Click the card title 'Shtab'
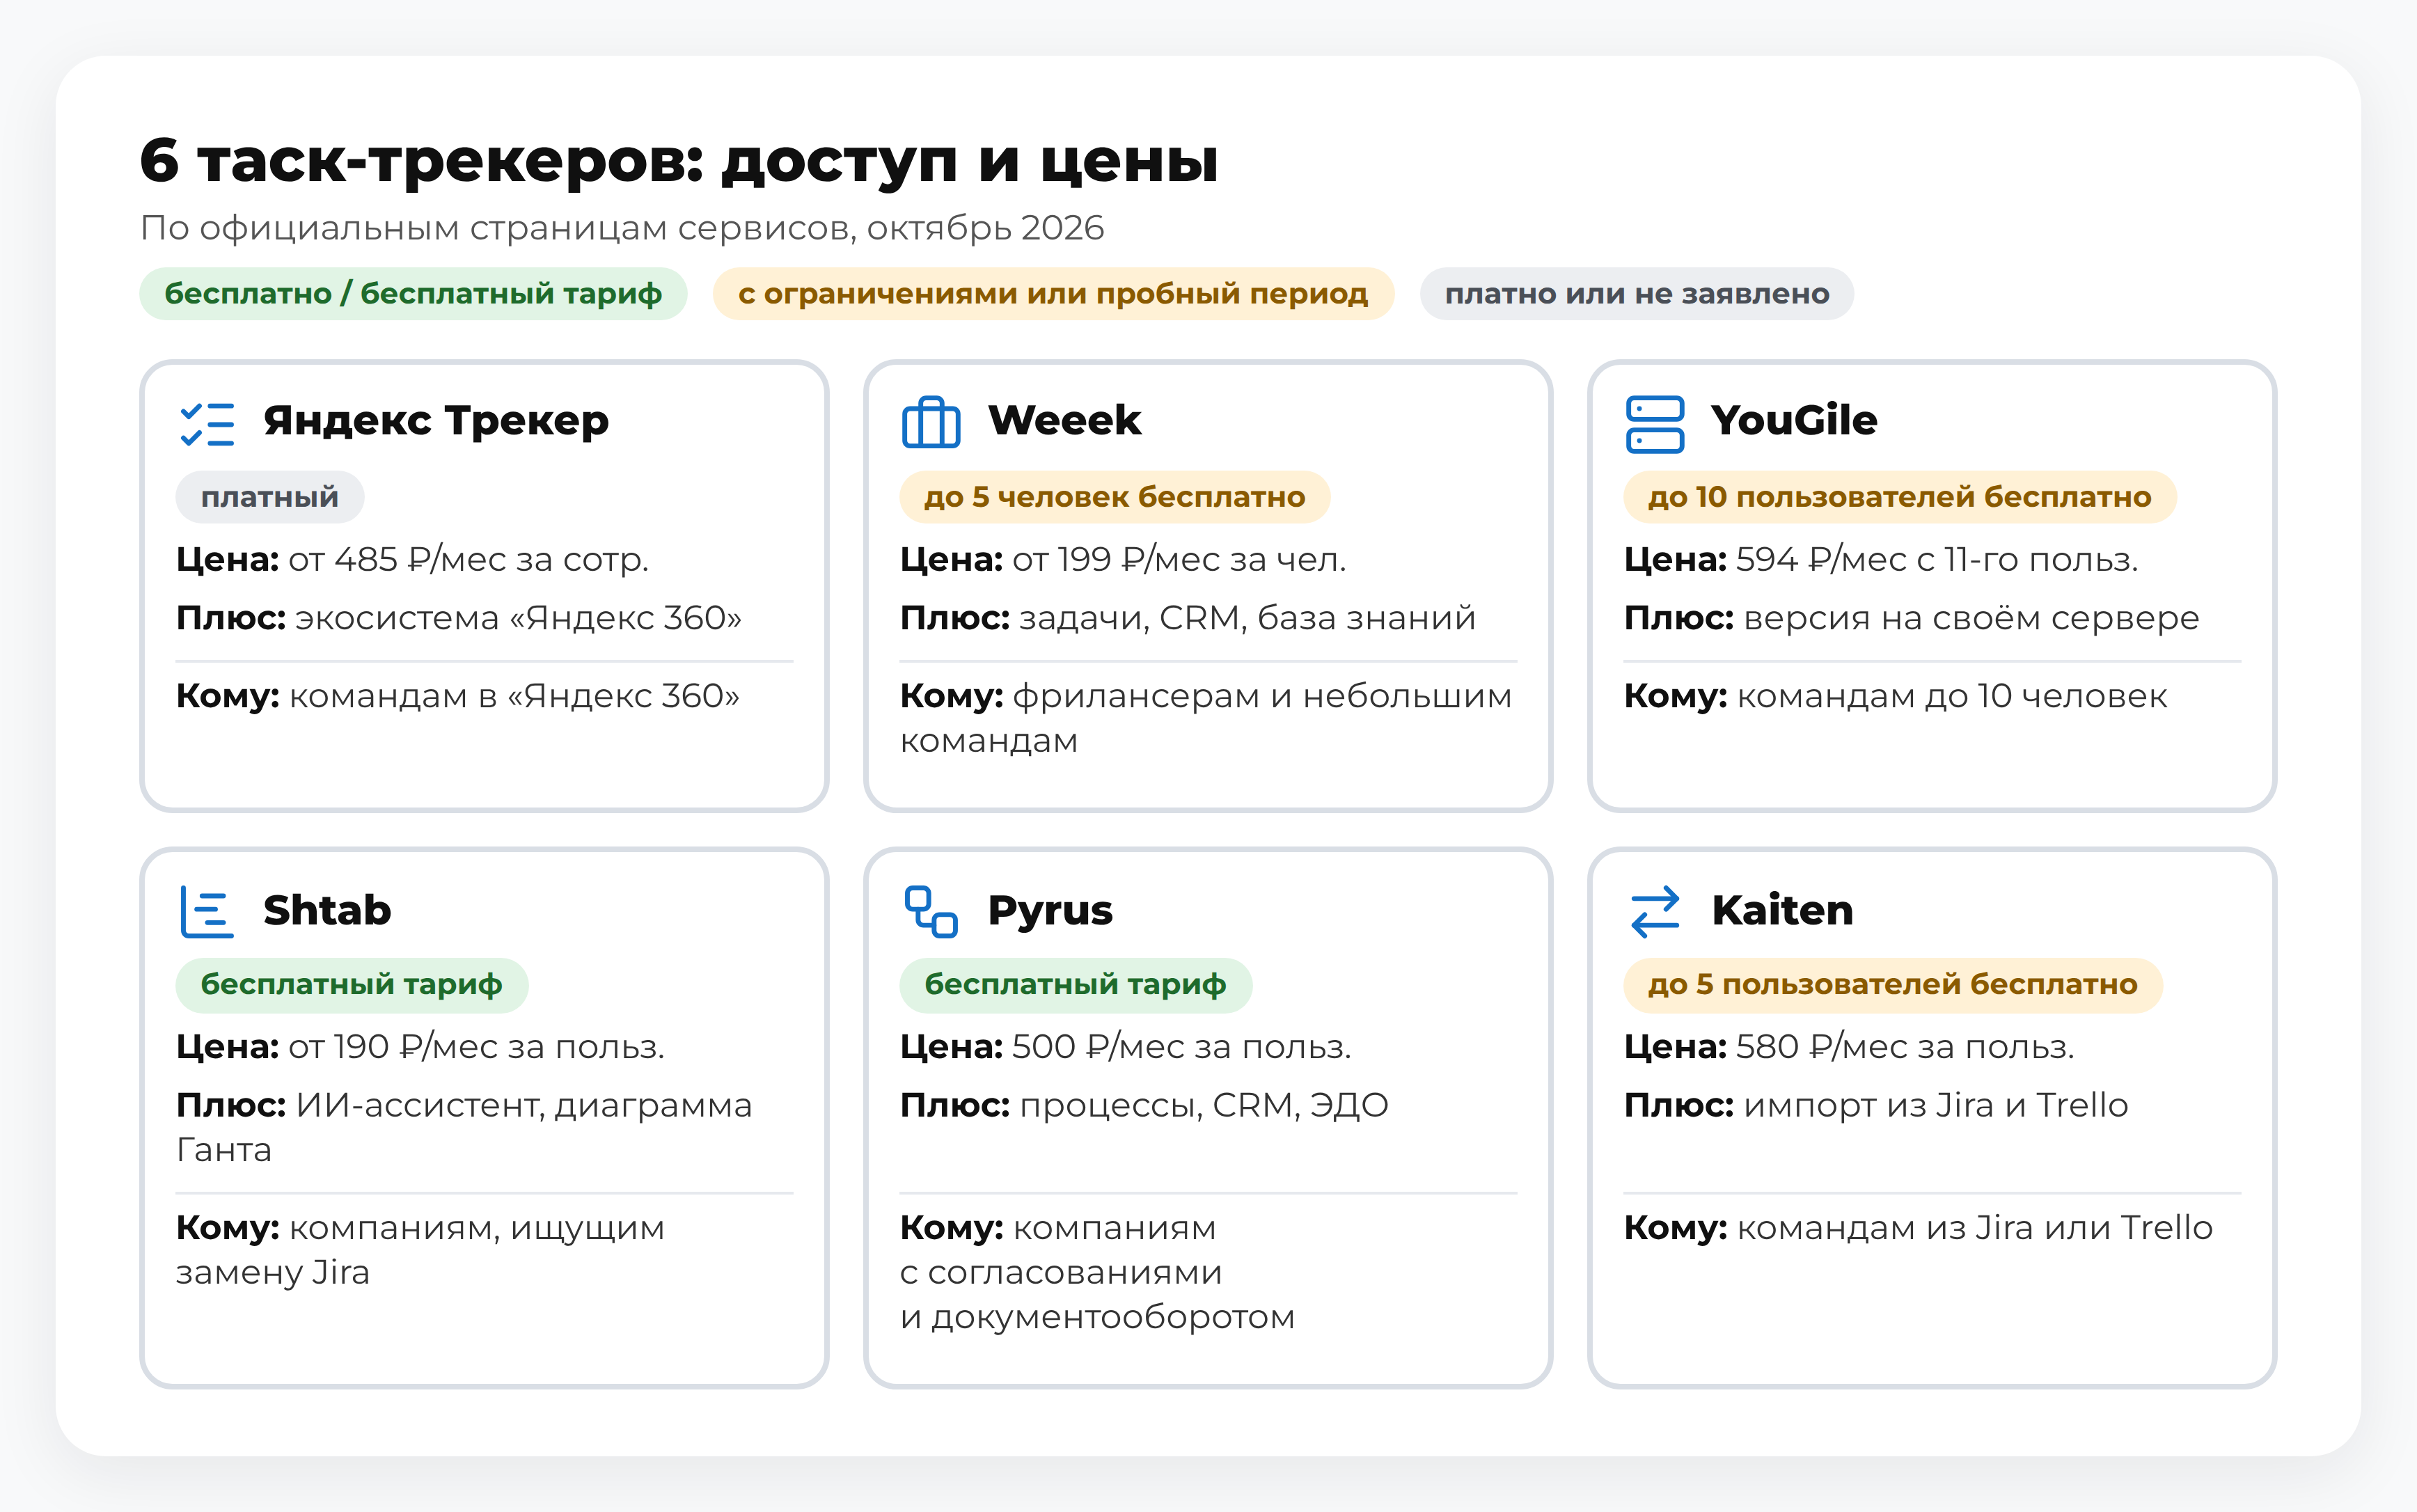 (x=327, y=911)
